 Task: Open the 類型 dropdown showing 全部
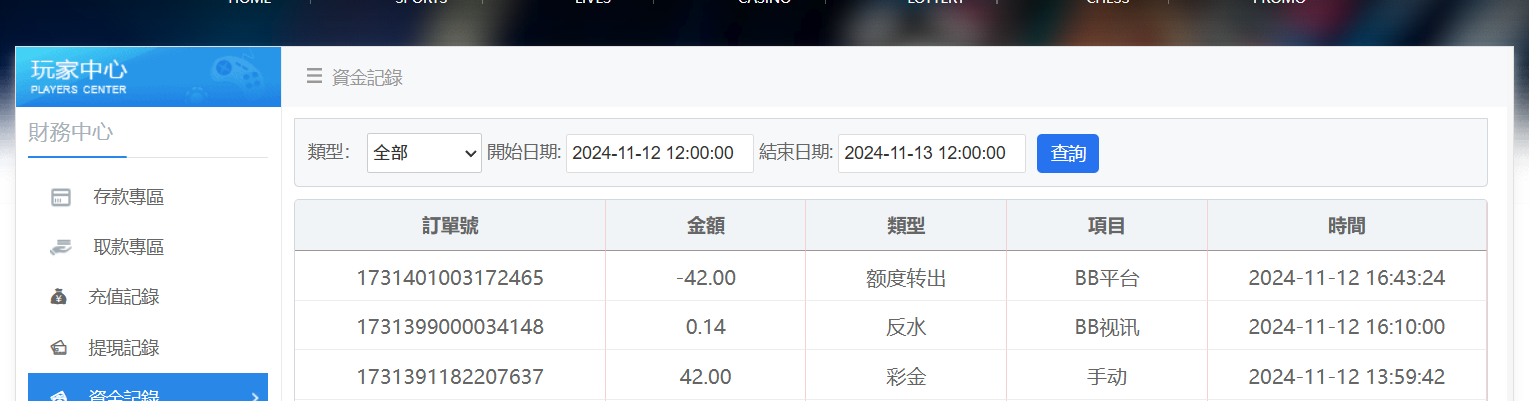pyautogui.click(x=424, y=153)
